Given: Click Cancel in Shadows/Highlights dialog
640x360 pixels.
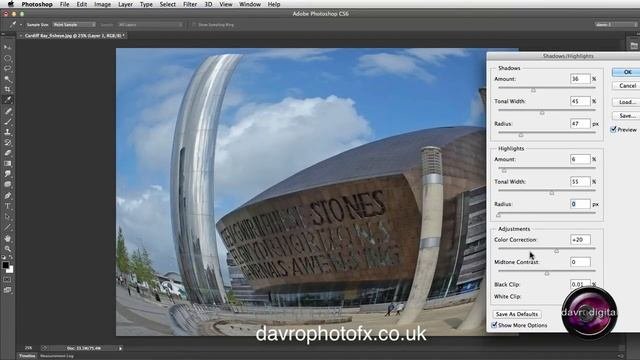Looking at the screenshot, I should point(627,86).
